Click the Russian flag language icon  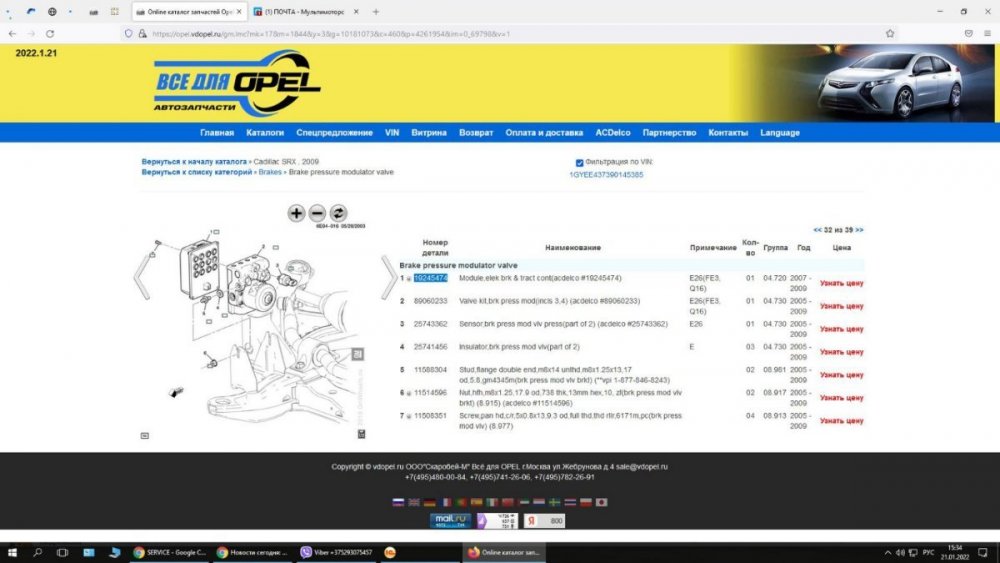point(398,502)
